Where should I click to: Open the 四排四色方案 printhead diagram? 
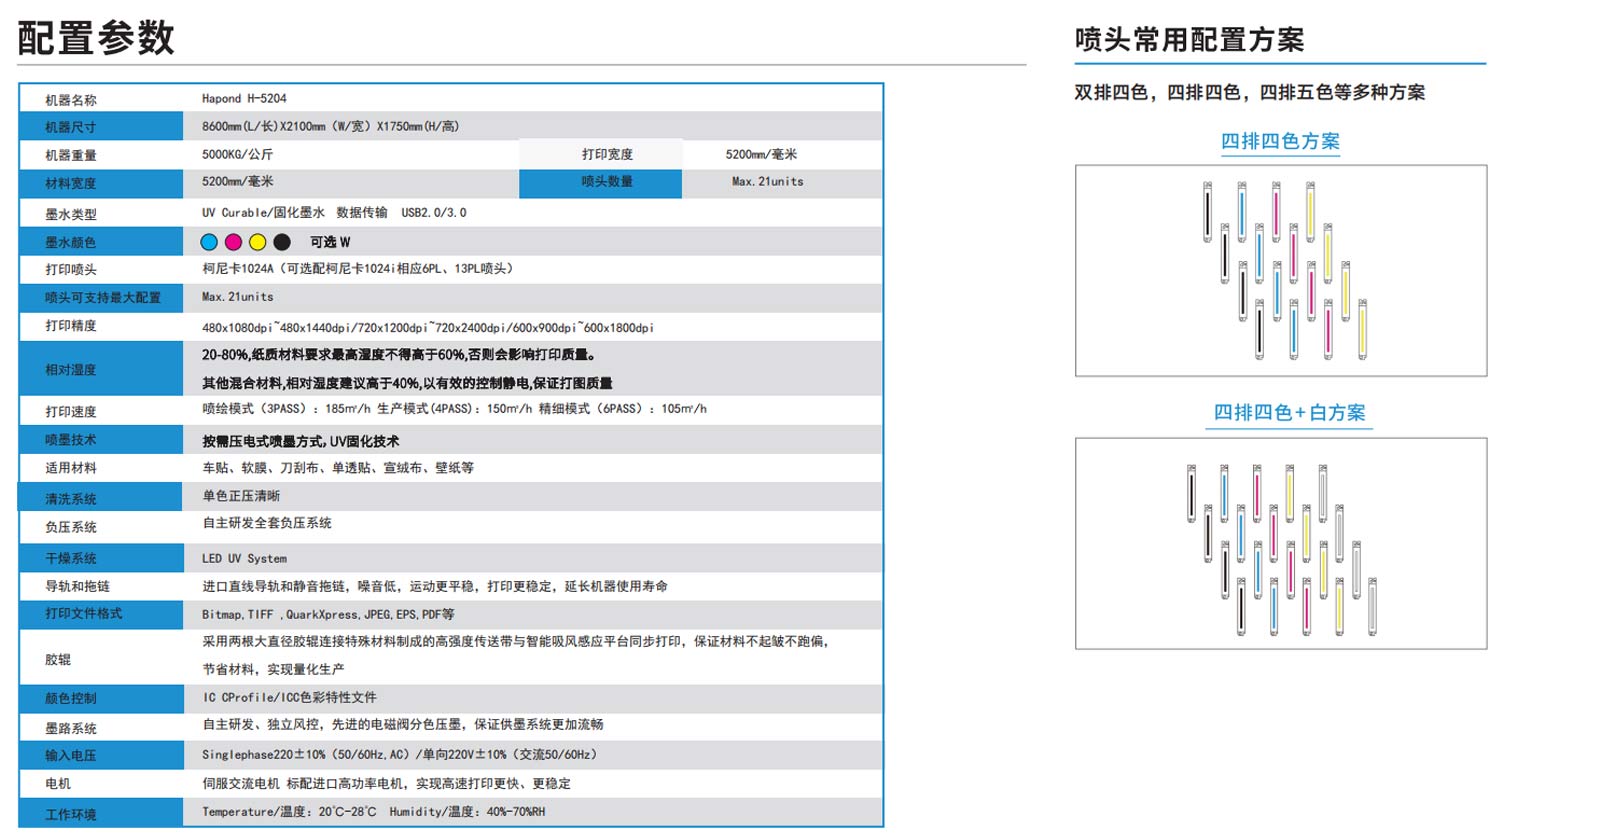[x=1280, y=271]
